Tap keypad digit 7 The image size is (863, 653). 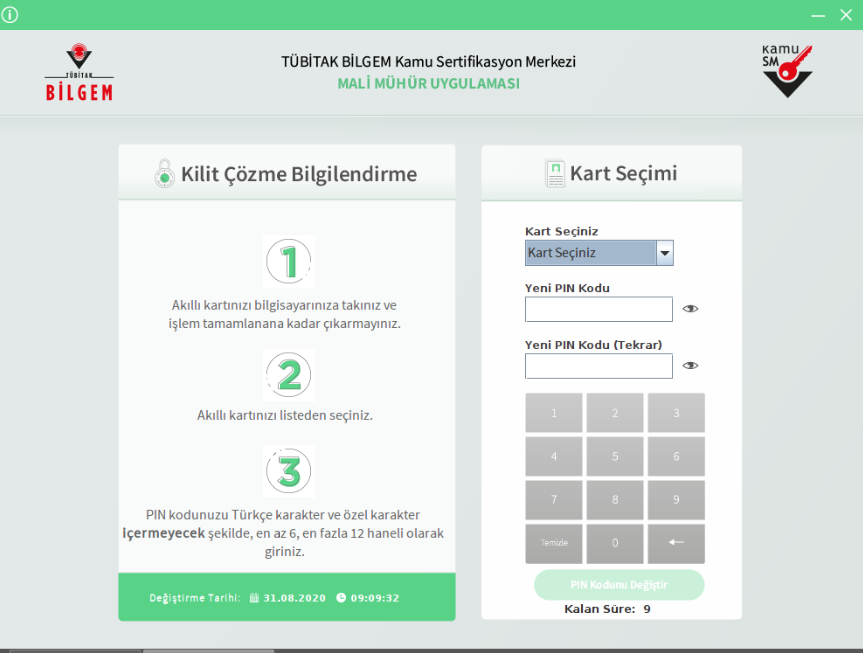(x=554, y=500)
